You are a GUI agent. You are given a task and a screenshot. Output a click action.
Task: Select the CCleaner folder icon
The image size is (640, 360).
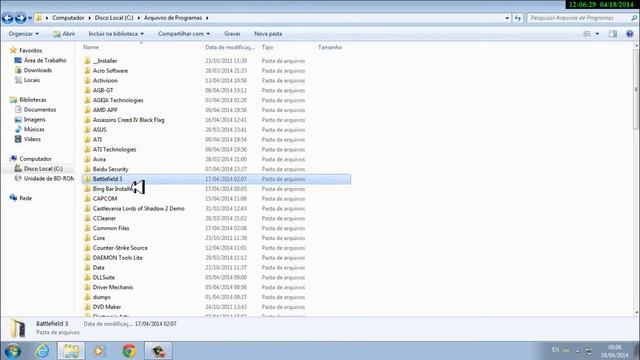click(x=87, y=218)
